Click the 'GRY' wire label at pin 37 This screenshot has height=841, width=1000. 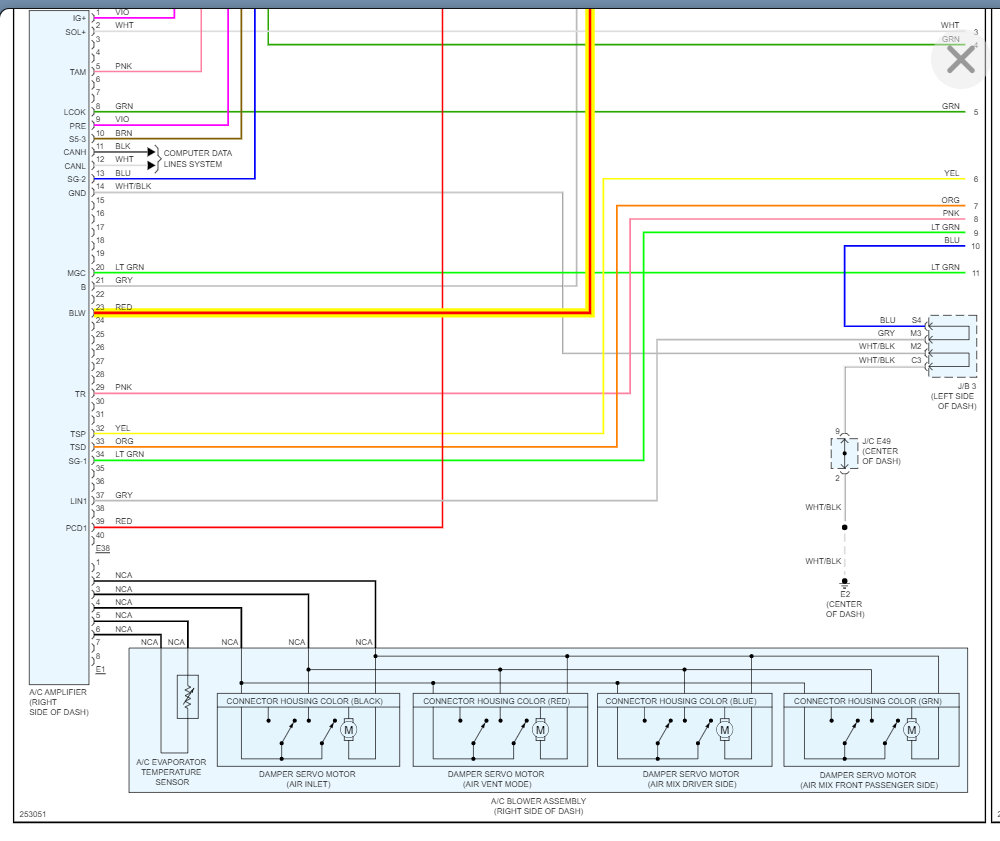(124, 495)
